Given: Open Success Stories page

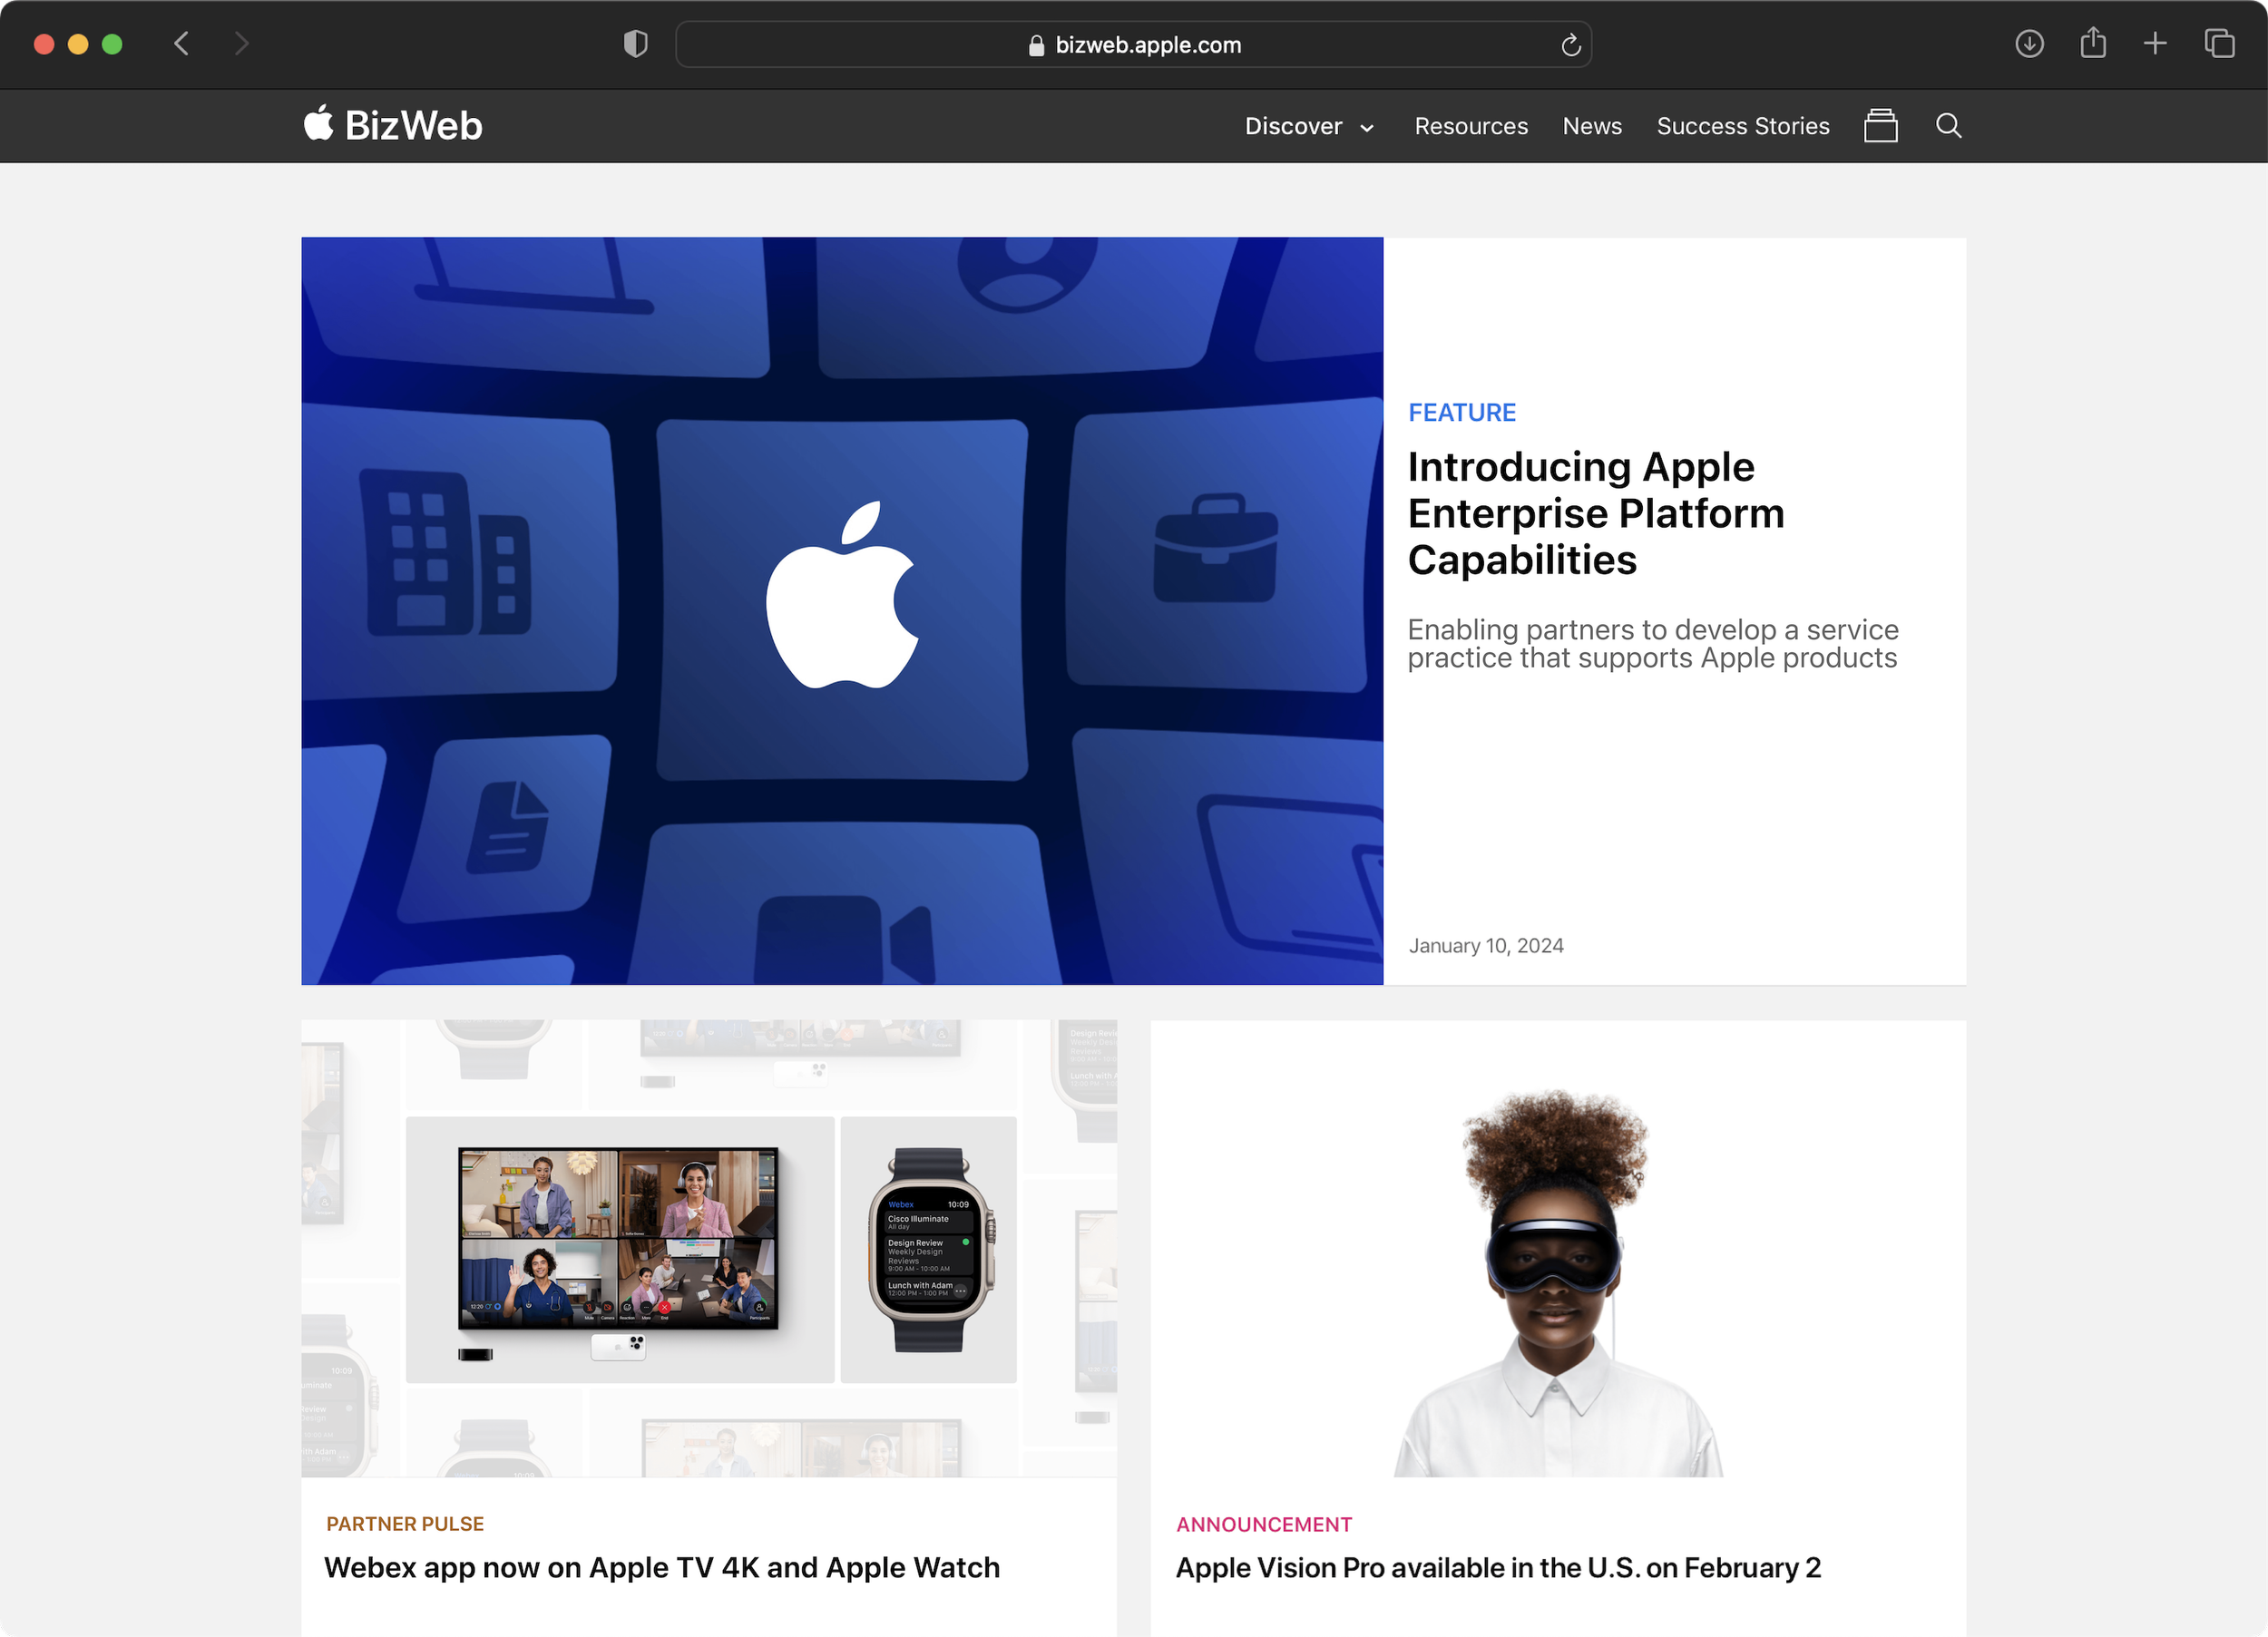Looking at the screenshot, I should tap(1742, 127).
